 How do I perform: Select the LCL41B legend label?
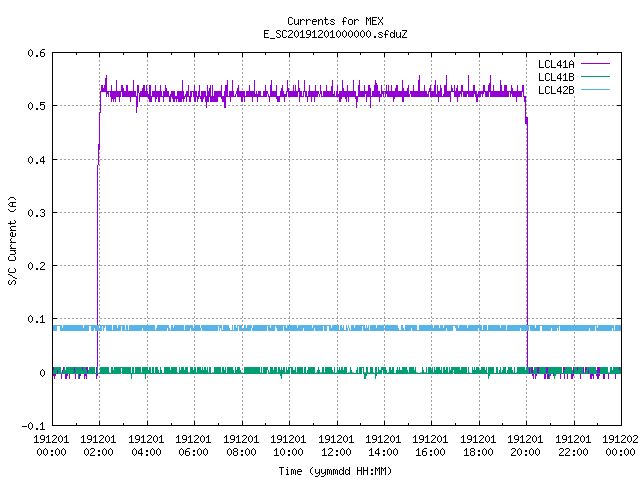556,77
